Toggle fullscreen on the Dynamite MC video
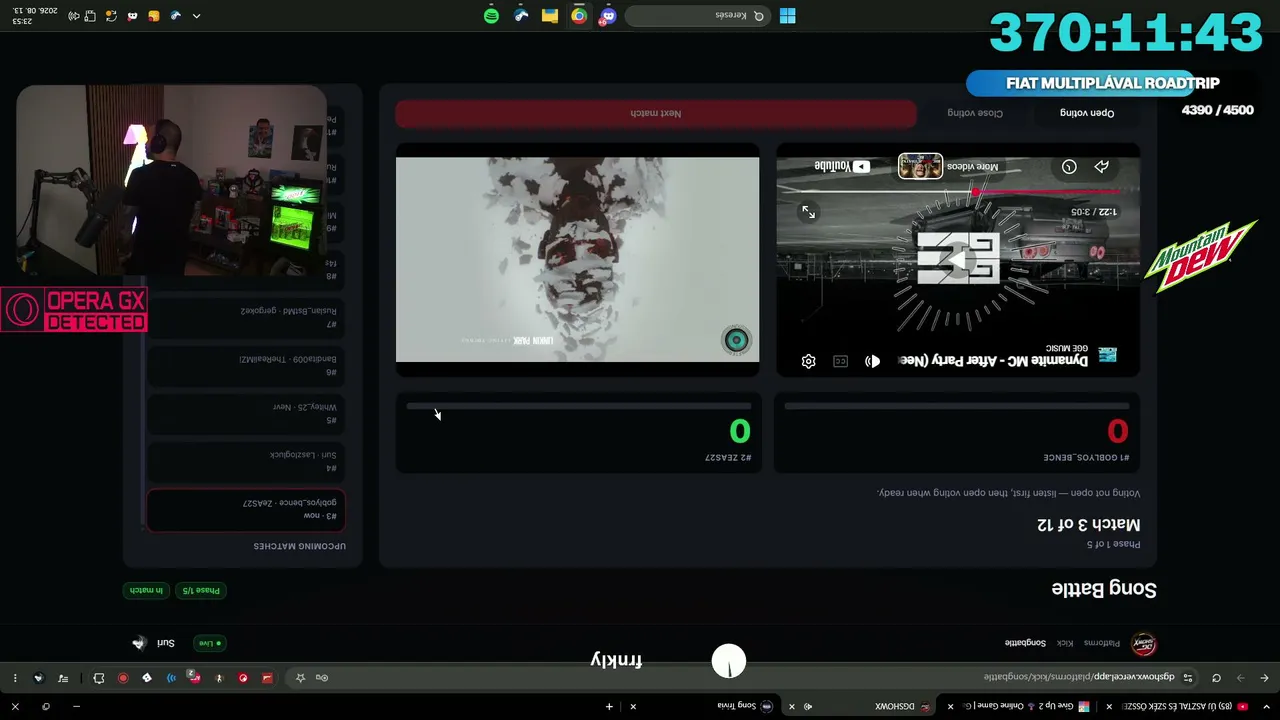Screen dimensions: 1280x720 (808, 212)
